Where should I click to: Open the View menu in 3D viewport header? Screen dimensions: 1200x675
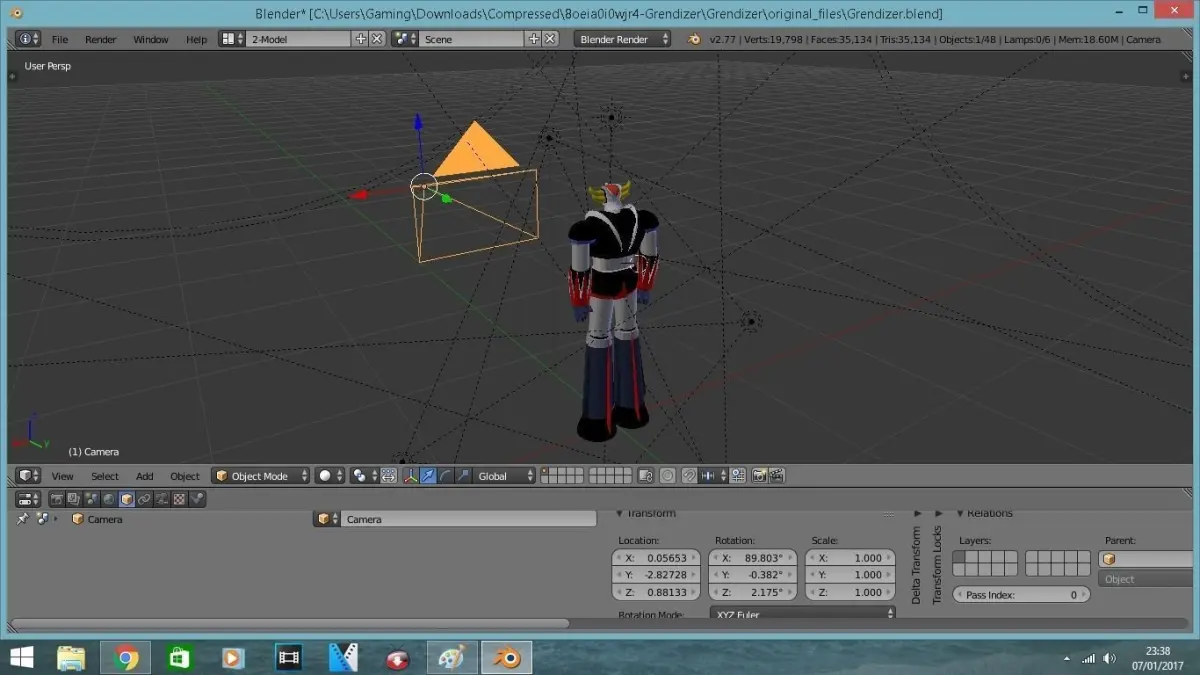click(x=62, y=476)
